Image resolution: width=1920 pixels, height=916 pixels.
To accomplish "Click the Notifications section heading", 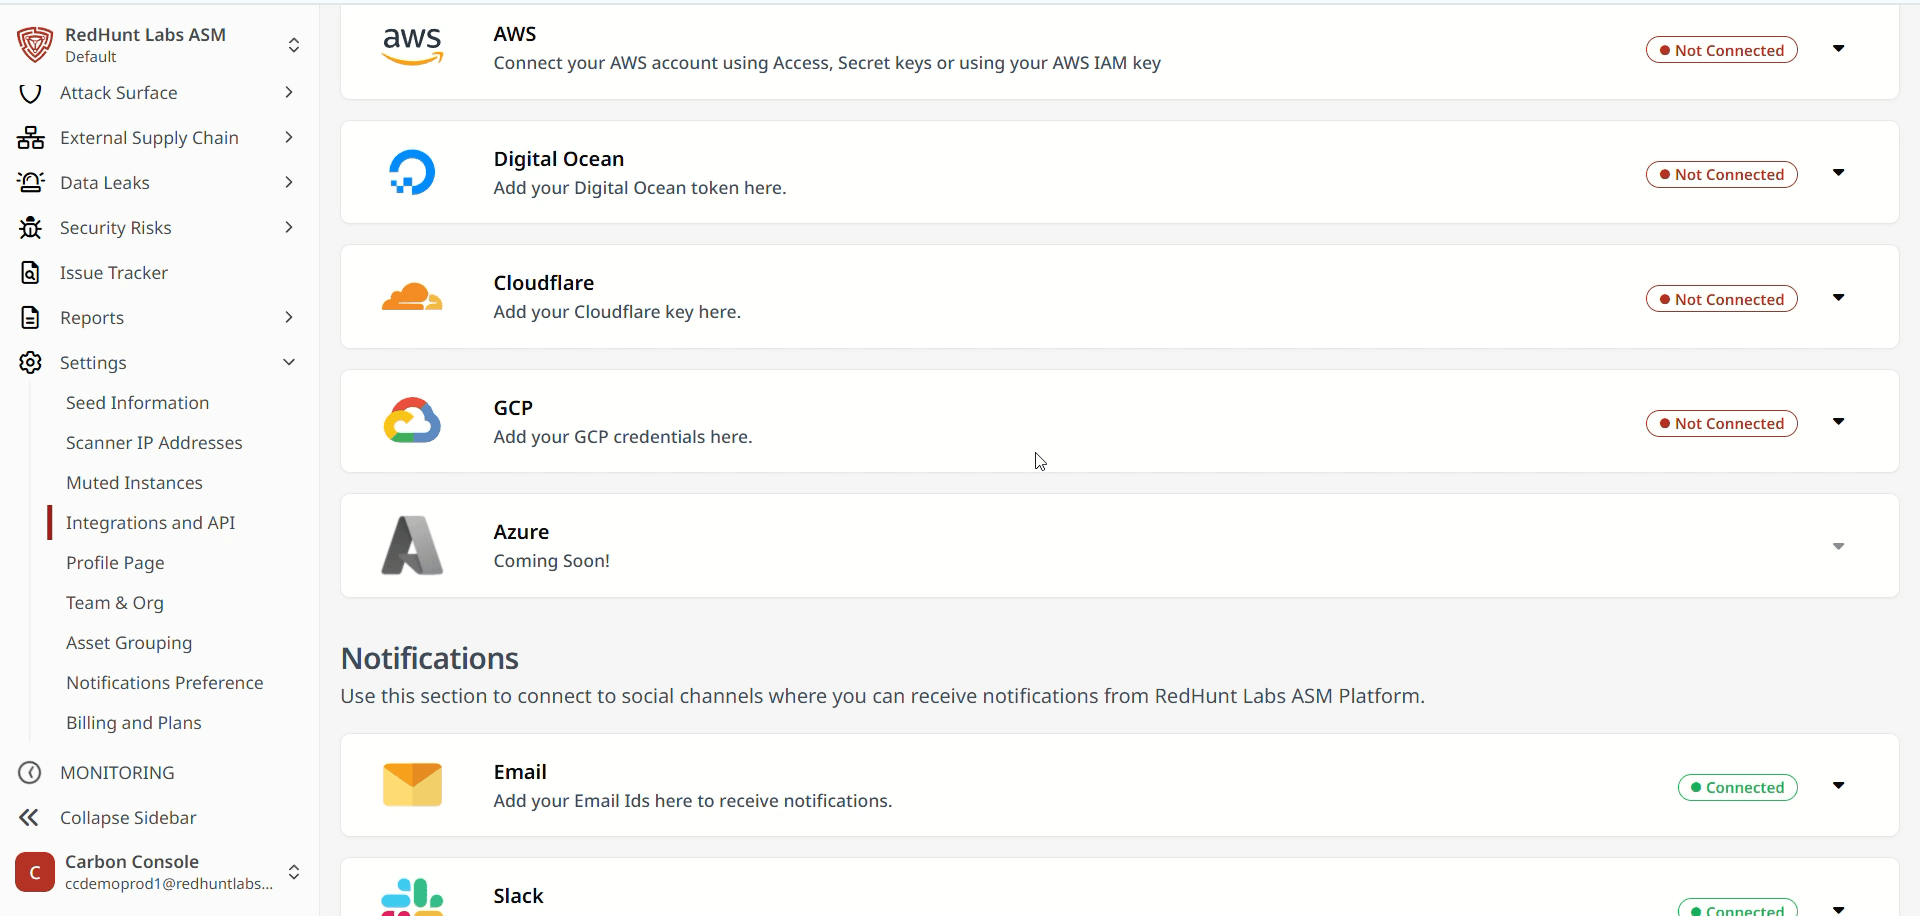I will coord(430,658).
